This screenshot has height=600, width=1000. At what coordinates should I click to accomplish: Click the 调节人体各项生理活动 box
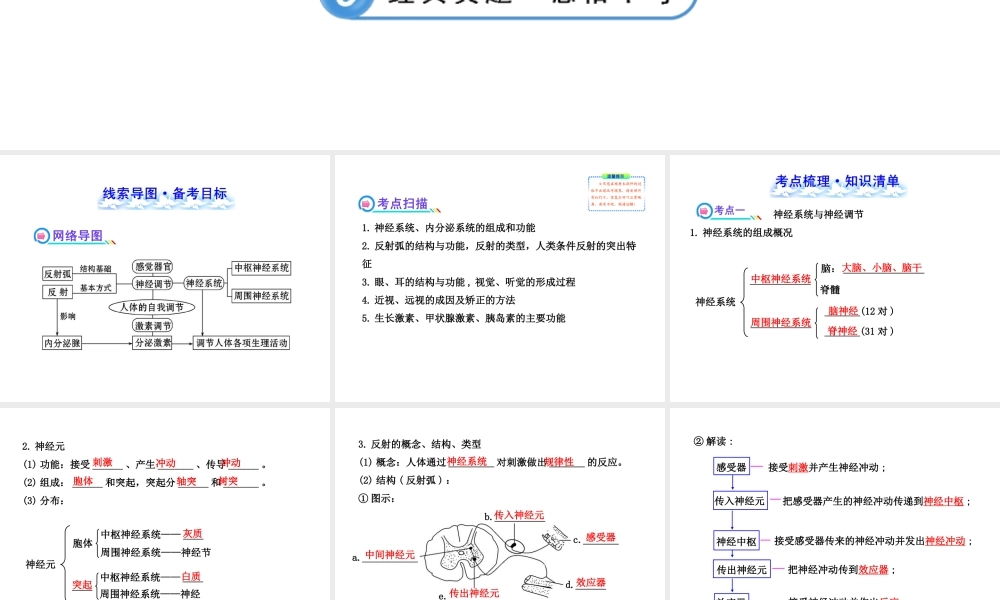pyautogui.click(x=242, y=343)
